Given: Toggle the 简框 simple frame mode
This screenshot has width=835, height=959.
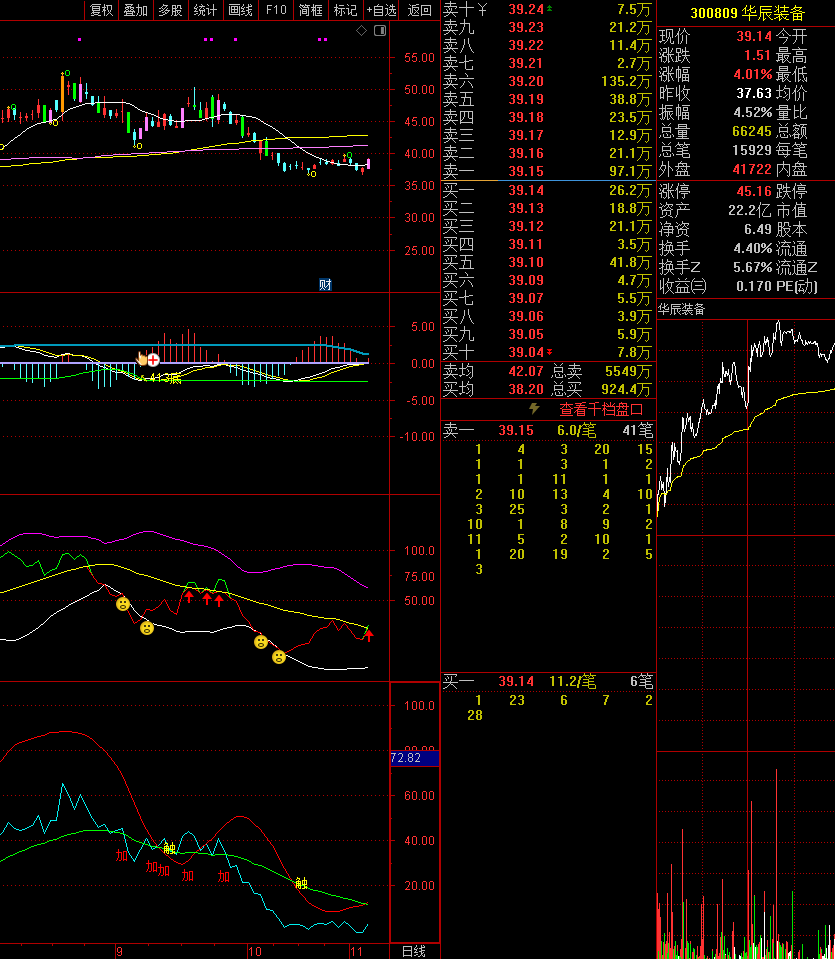Looking at the screenshot, I should (x=311, y=10).
